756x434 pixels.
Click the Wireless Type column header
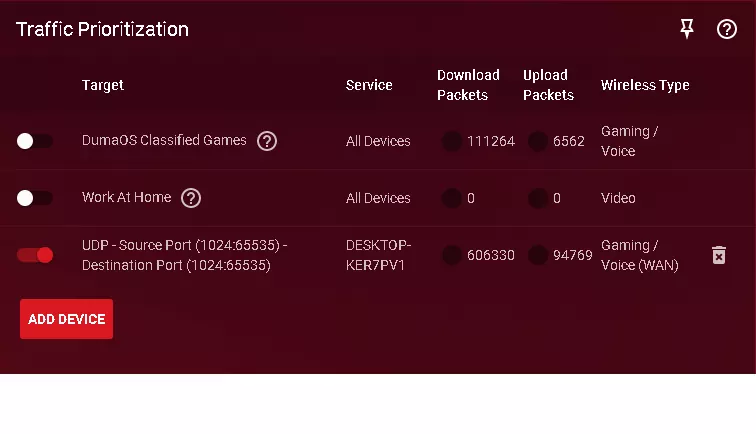click(x=645, y=85)
